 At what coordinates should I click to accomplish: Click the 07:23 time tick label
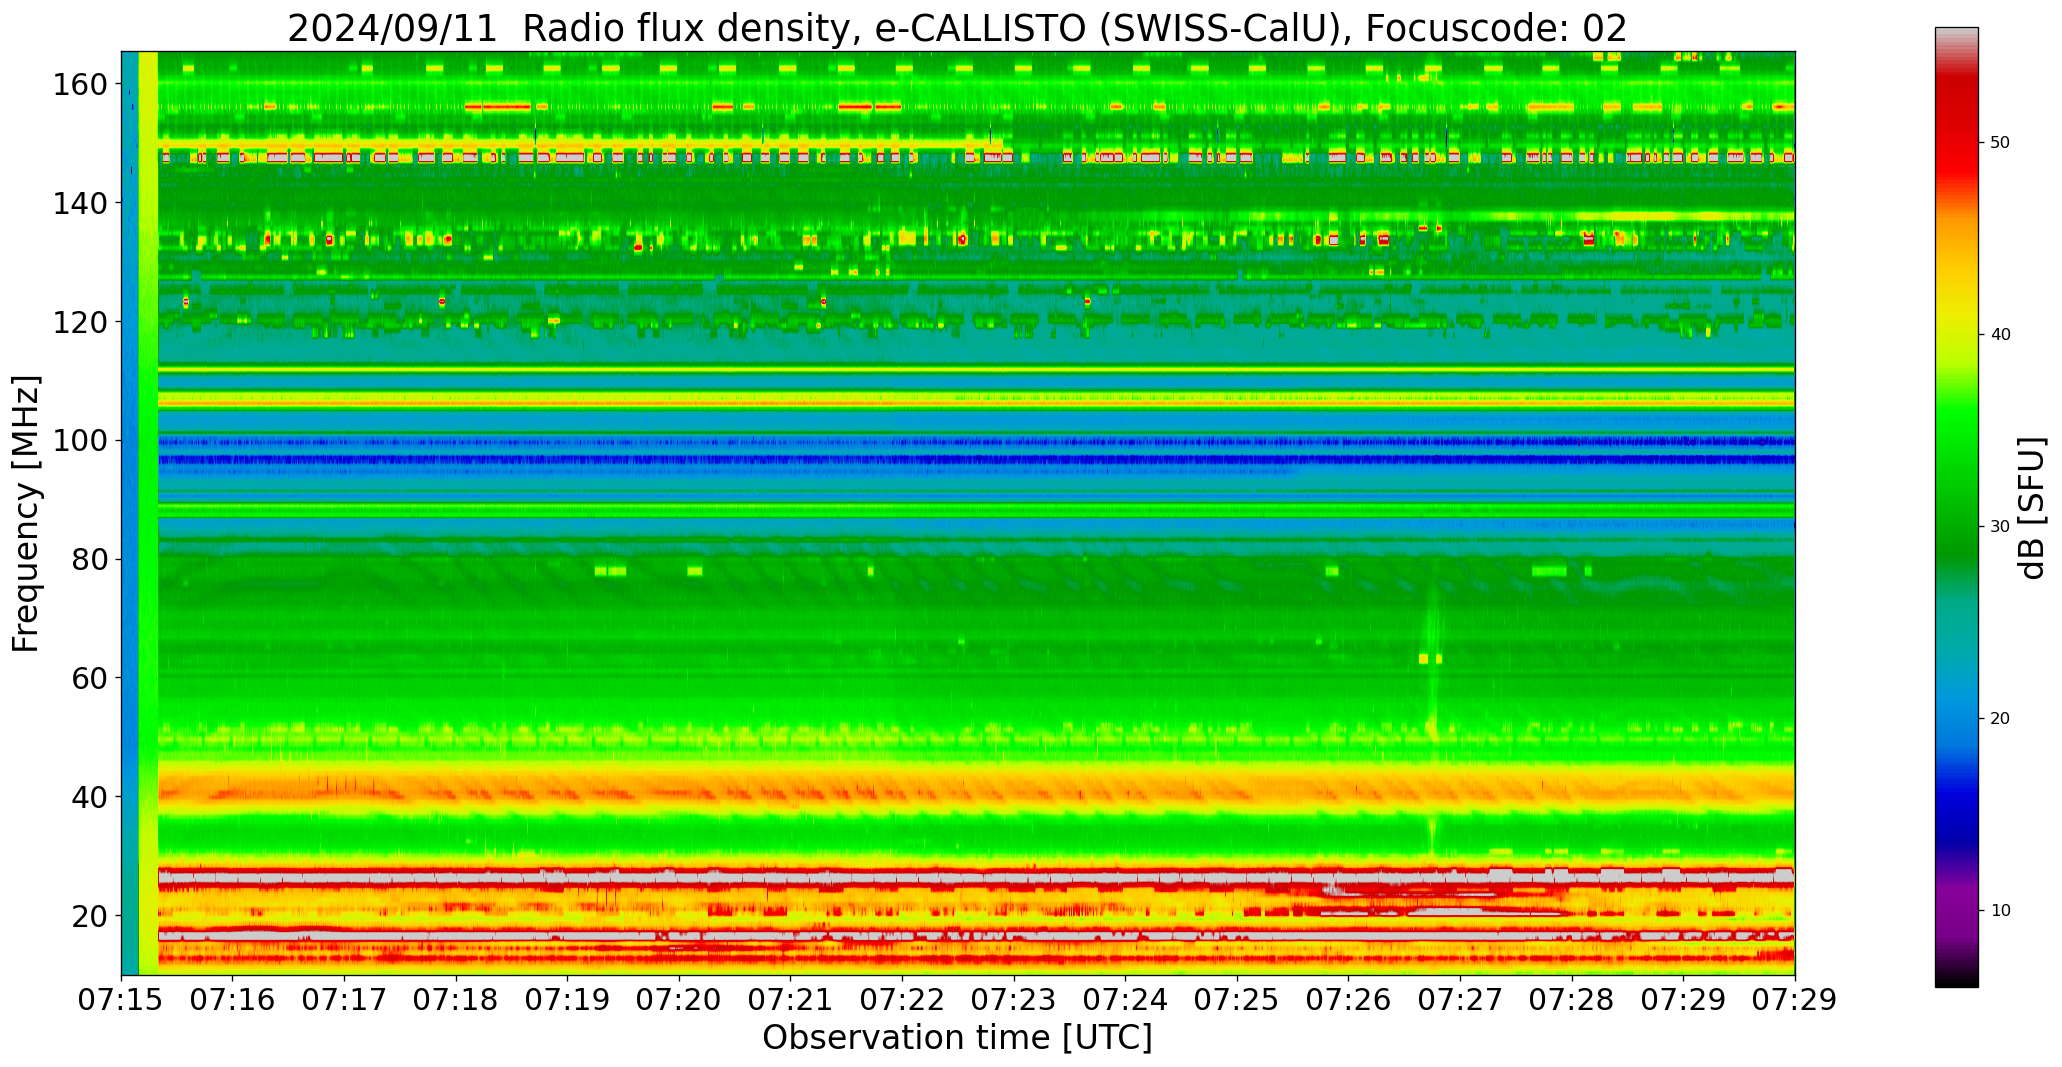point(1014,999)
